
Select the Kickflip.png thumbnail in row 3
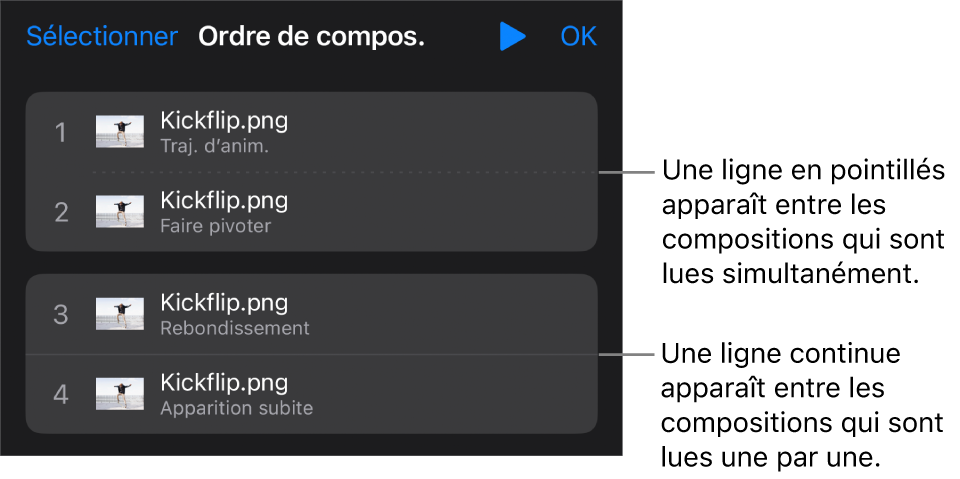pyautogui.click(x=119, y=314)
